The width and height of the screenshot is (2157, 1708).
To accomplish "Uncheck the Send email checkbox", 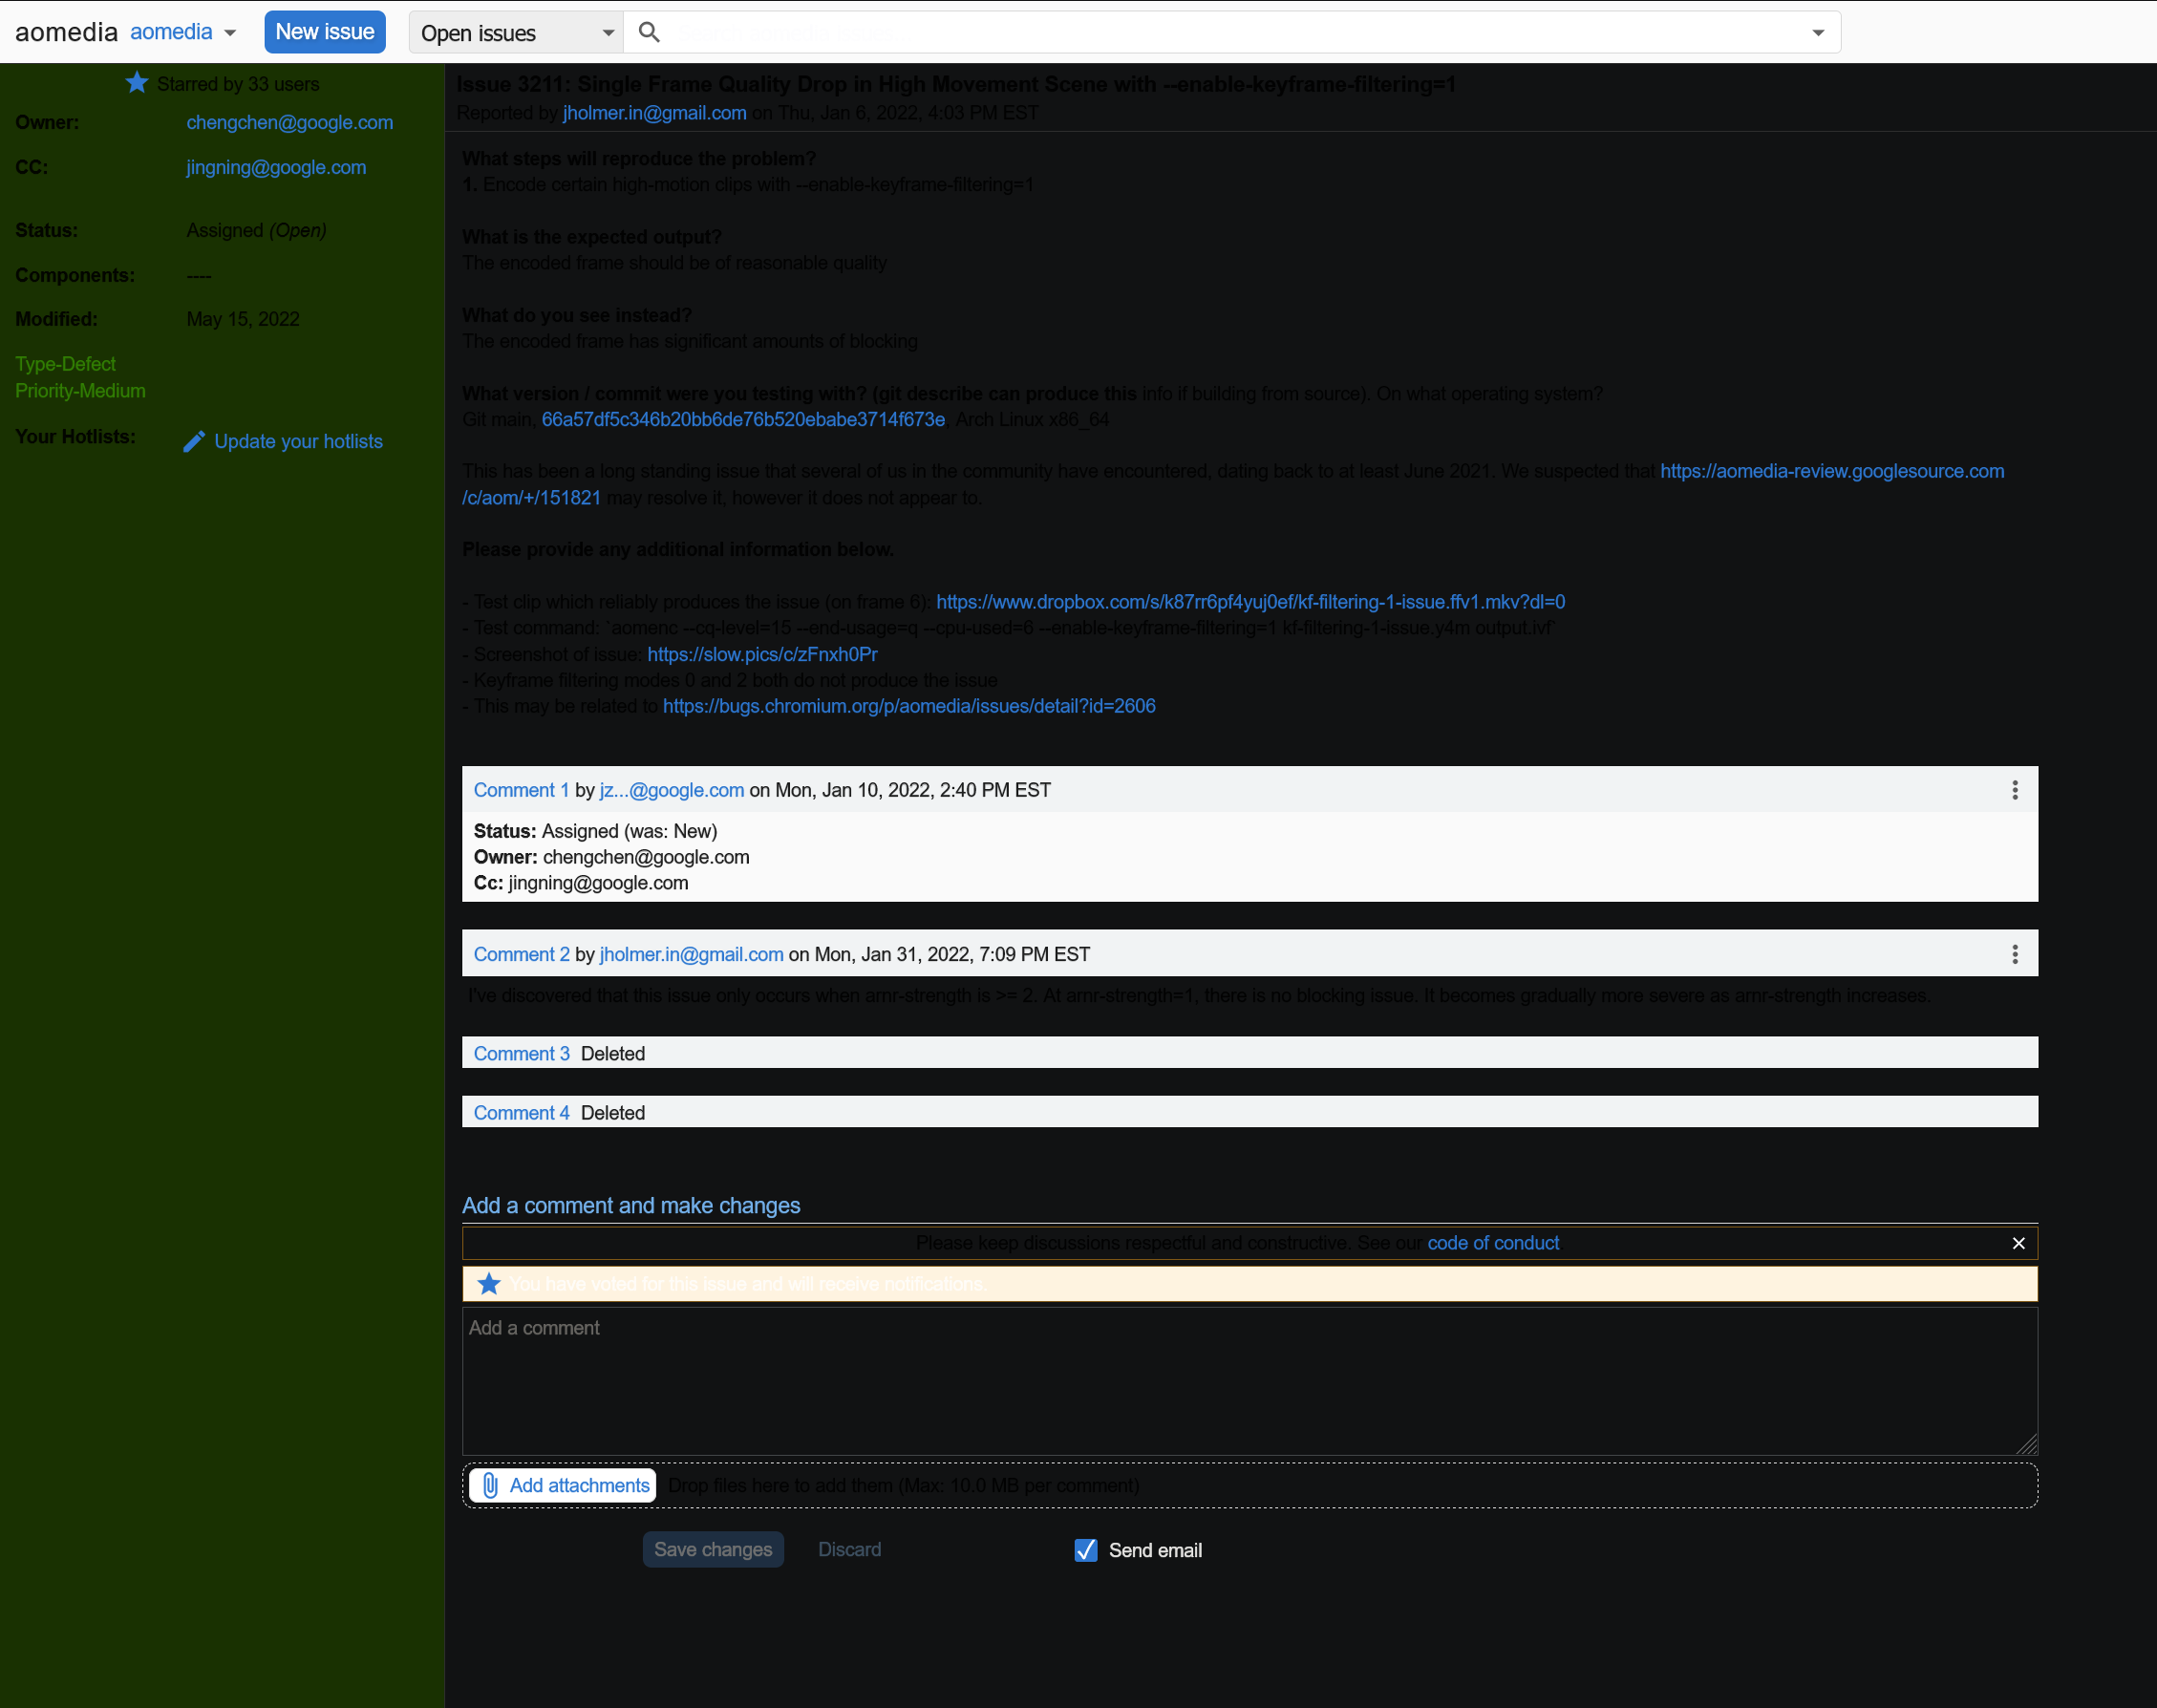I will (1085, 1550).
